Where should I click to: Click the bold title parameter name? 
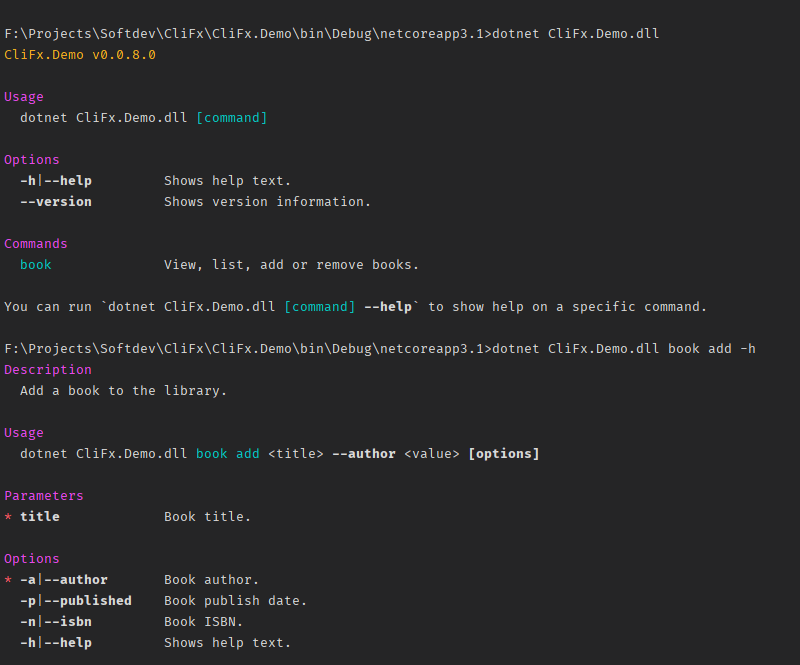pos(40,517)
